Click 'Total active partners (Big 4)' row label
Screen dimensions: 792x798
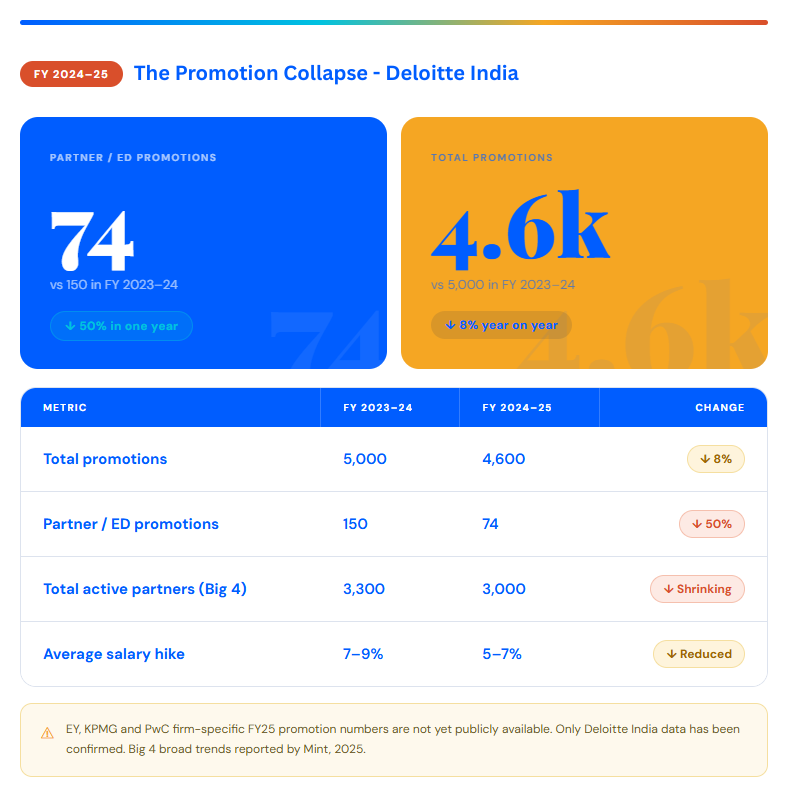pyautogui.click(x=145, y=589)
